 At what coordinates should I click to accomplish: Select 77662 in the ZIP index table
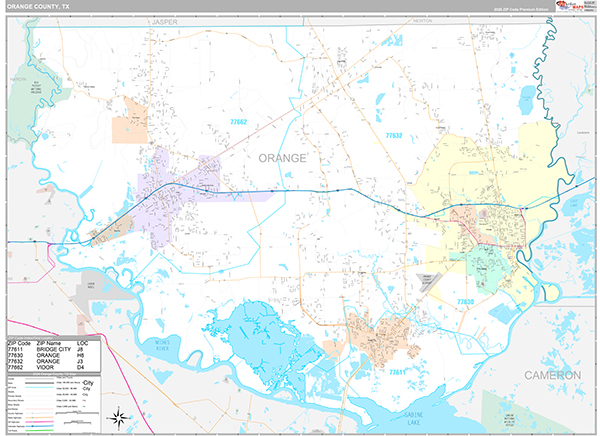[x=15, y=367]
